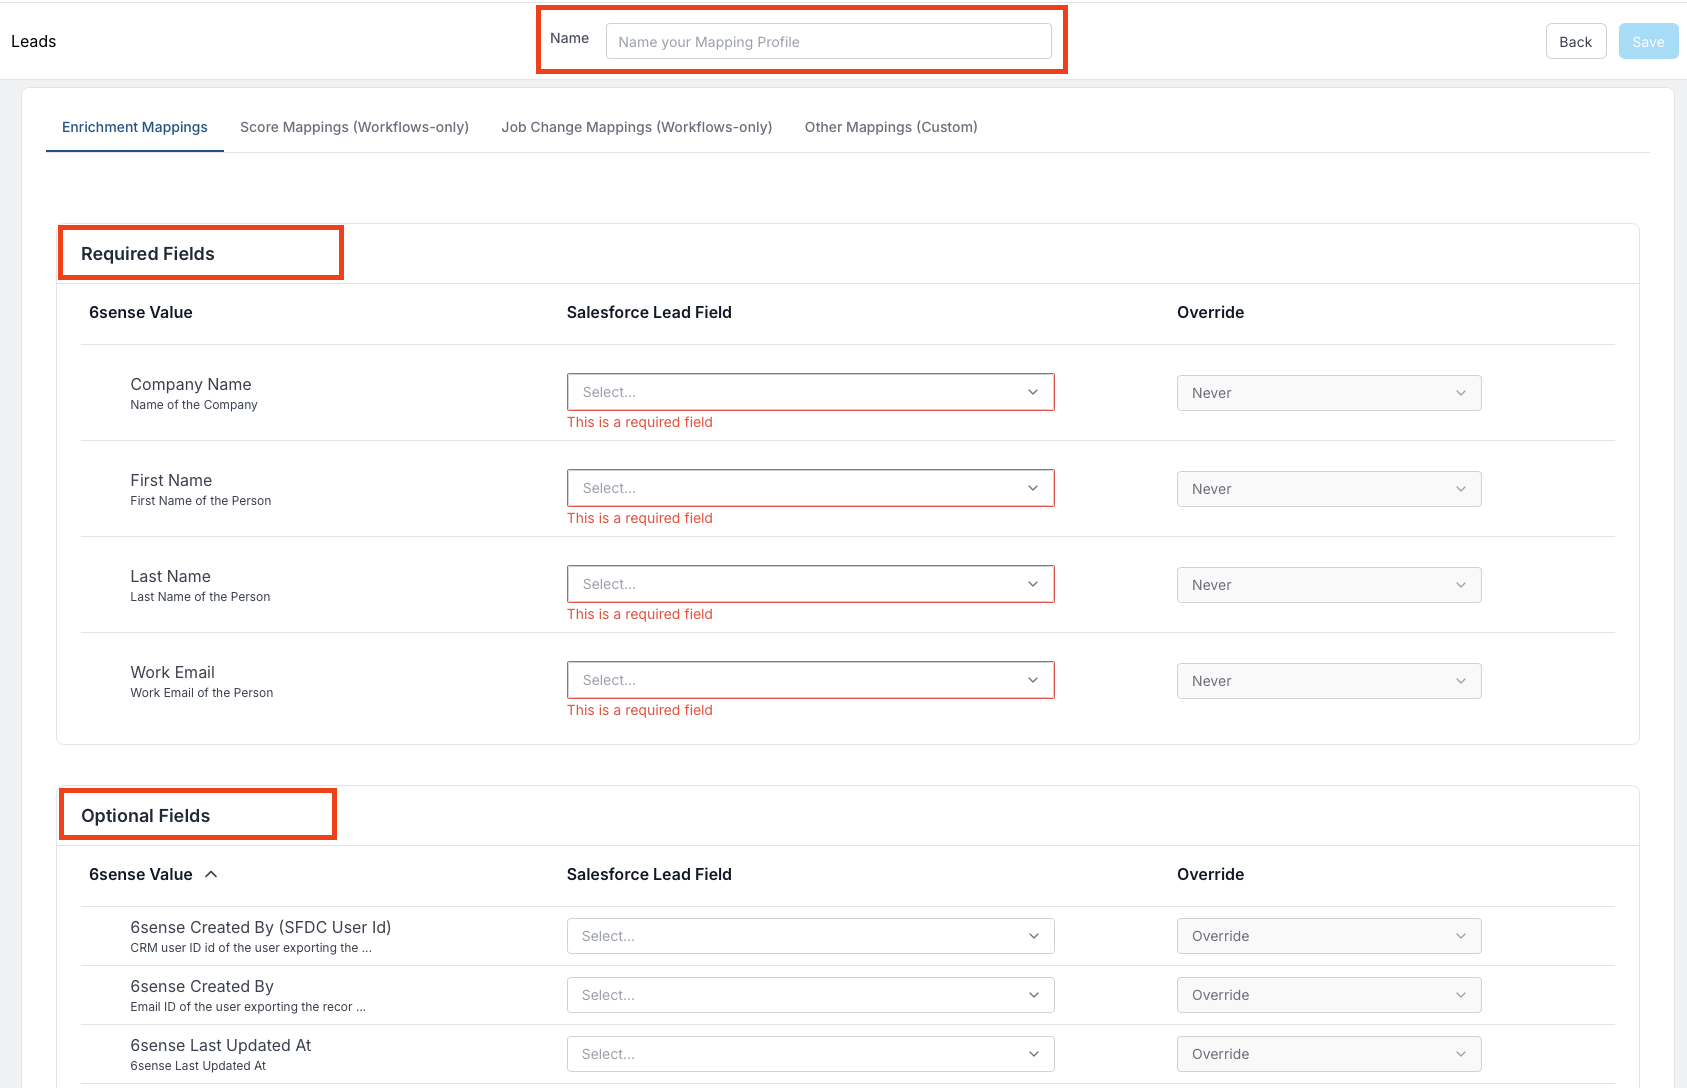This screenshot has width=1687, height=1088.
Task: Open Work Email Salesforce Lead Field dropdown
Action: point(810,680)
